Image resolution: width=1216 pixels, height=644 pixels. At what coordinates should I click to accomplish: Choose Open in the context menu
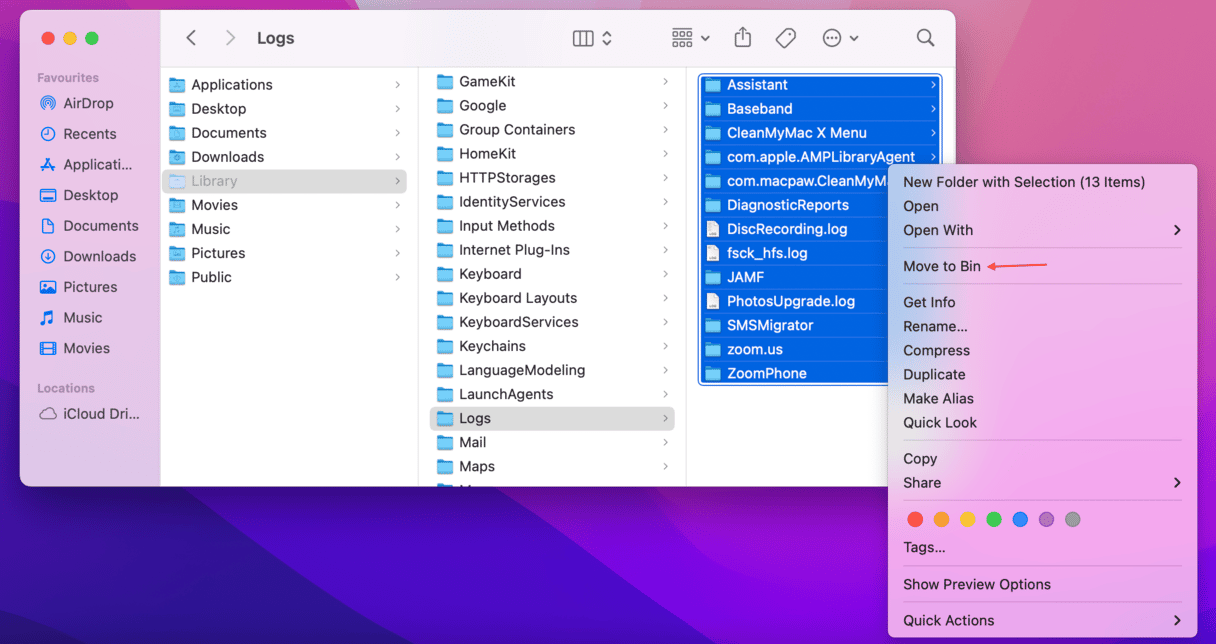pos(1042,206)
